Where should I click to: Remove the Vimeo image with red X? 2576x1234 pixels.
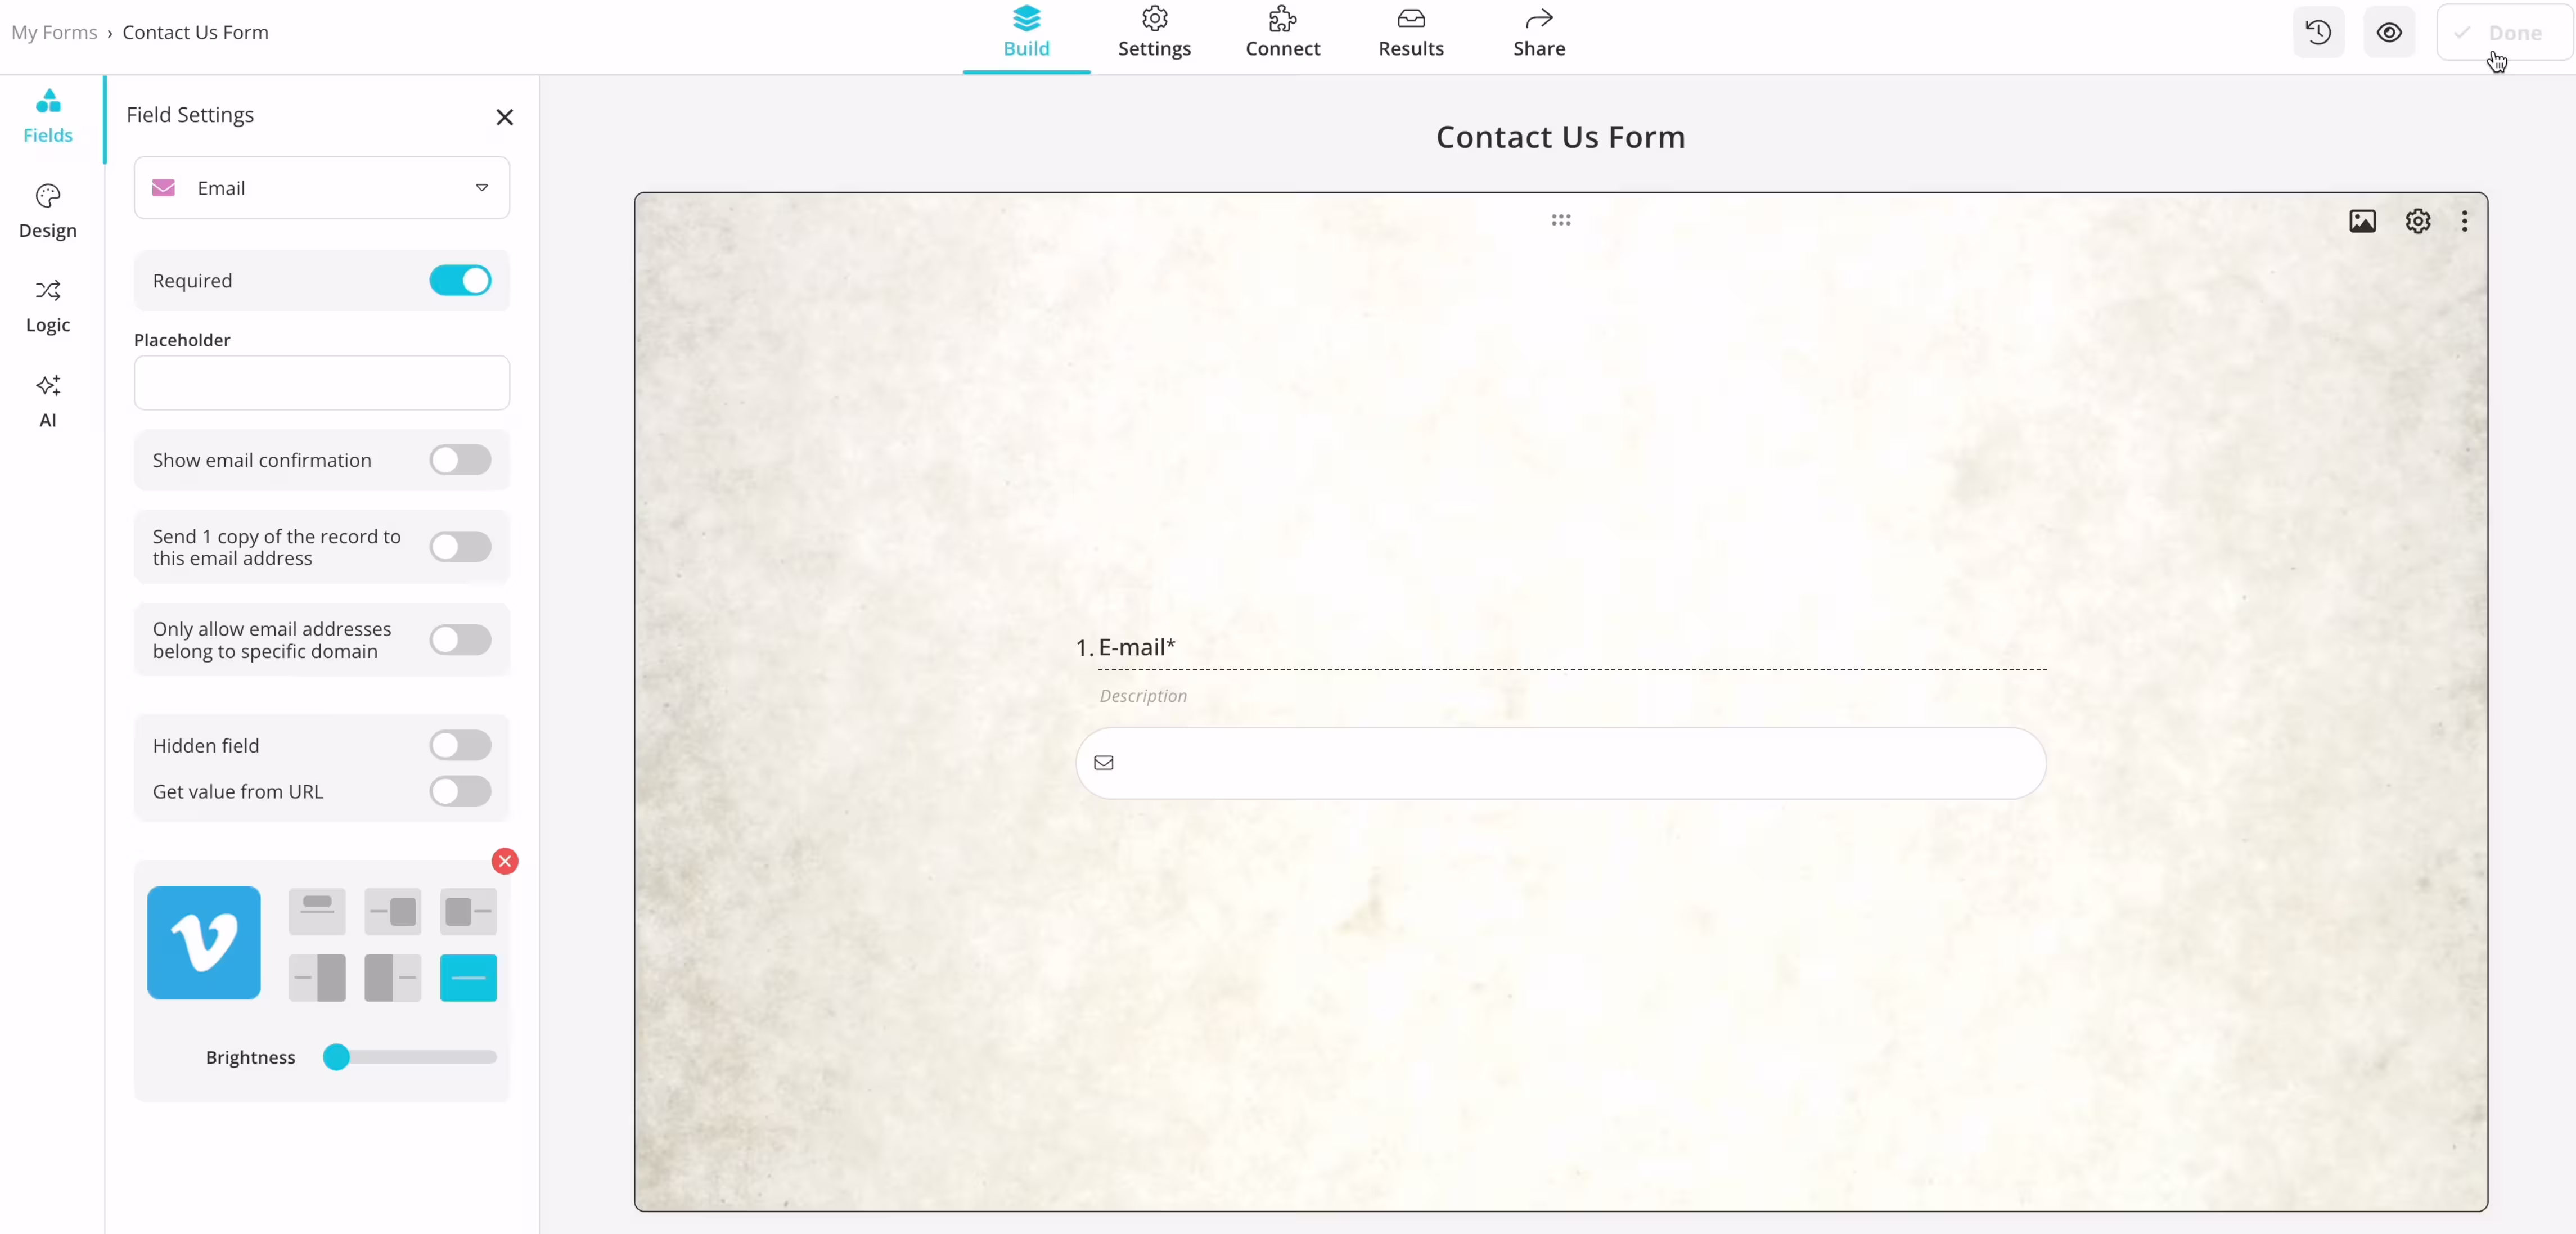click(505, 861)
